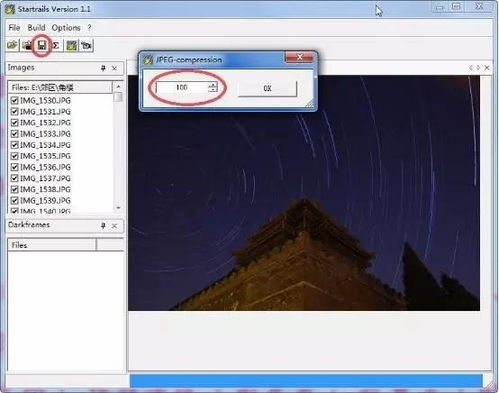Image resolution: width=499 pixels, height=393 pixels.
Task: Open the File menu
Action: coord(14,28)
